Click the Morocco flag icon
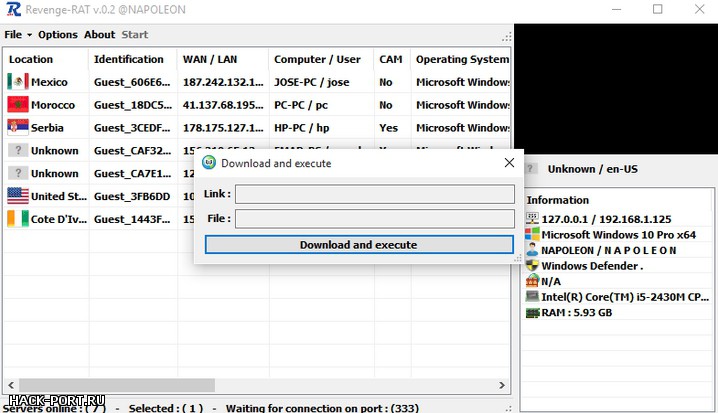Viewport: 718px width, 413px height. tap(18, 105)
